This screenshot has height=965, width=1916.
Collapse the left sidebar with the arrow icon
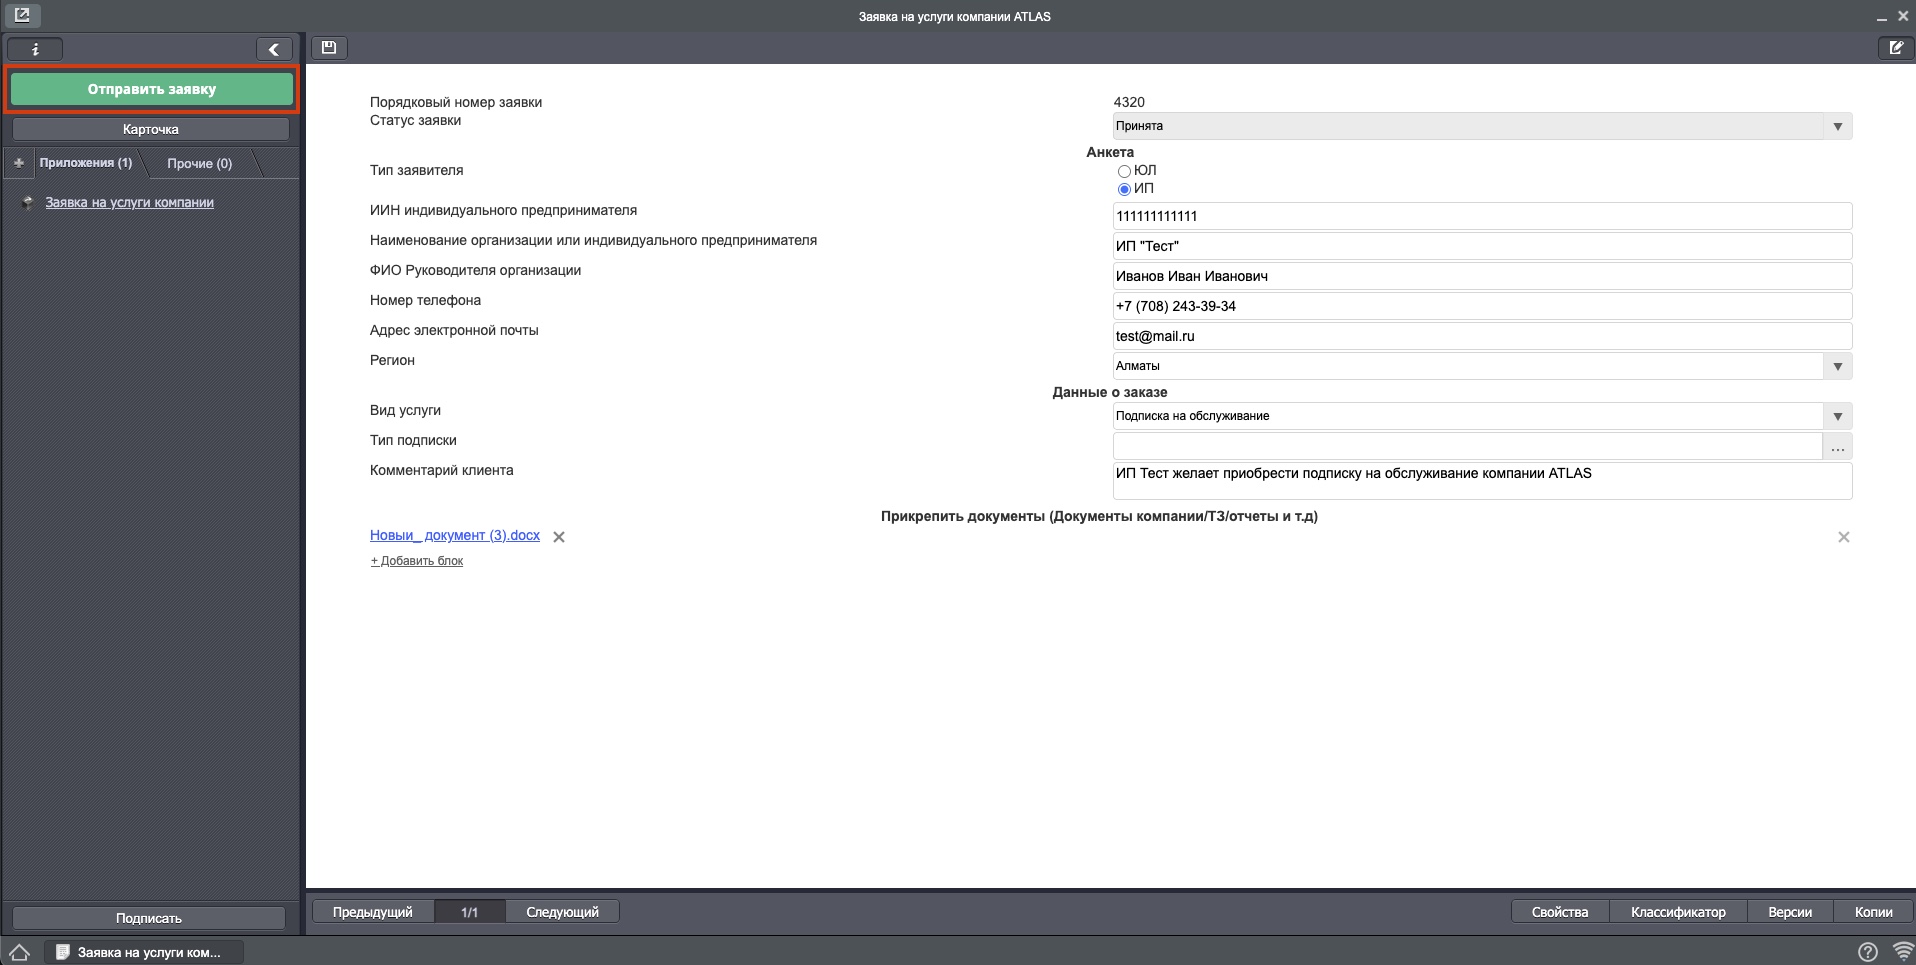[x=274, y=49]
